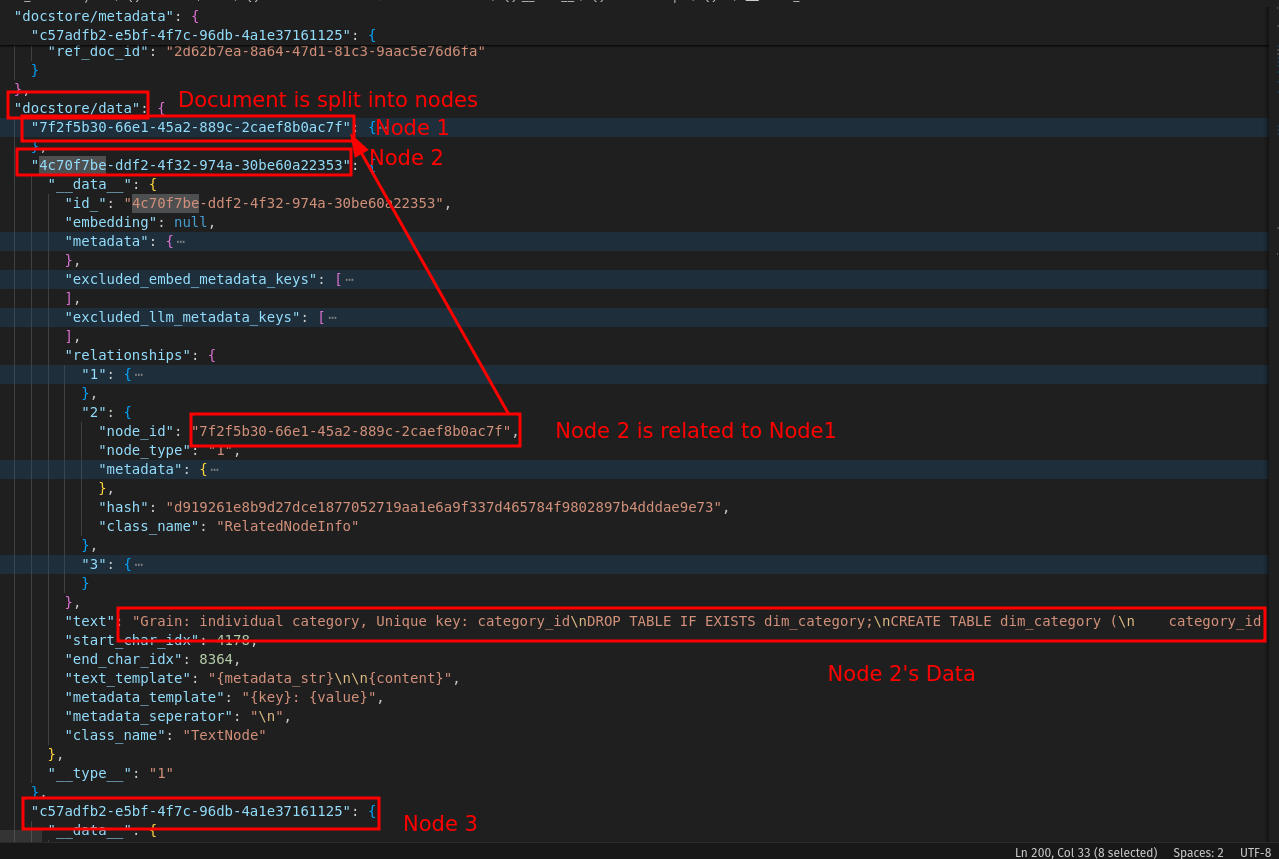Click the "RelatedNodeInfo" class name value
Image resolution: width=1279 pixels, height=859 pixels.
(287, 526)
